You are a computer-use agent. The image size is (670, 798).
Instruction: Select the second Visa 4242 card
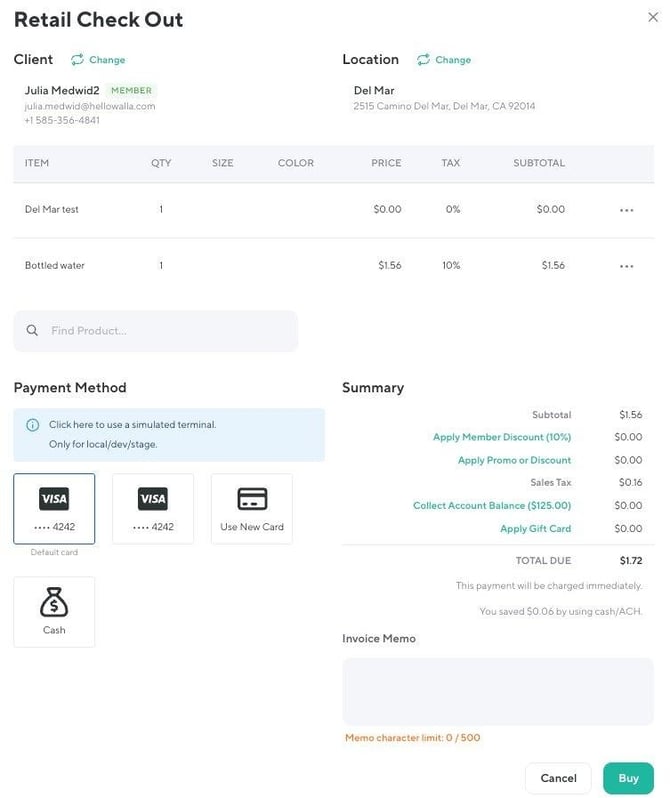pos(153,508)
